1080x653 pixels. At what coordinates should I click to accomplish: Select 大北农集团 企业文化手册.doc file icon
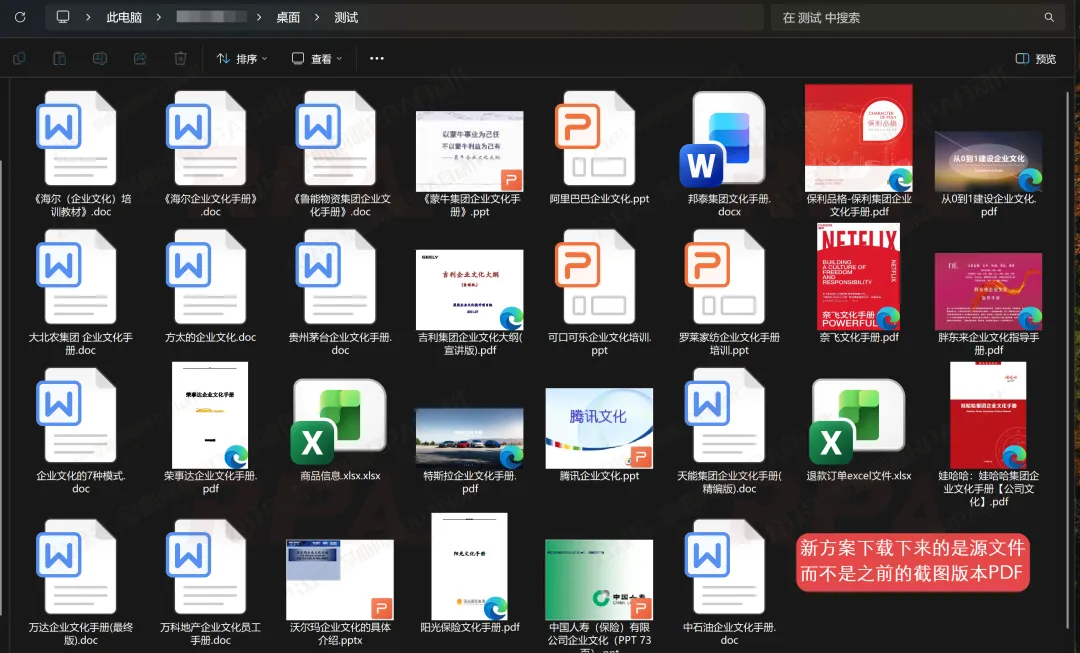[x=76, y=277]
